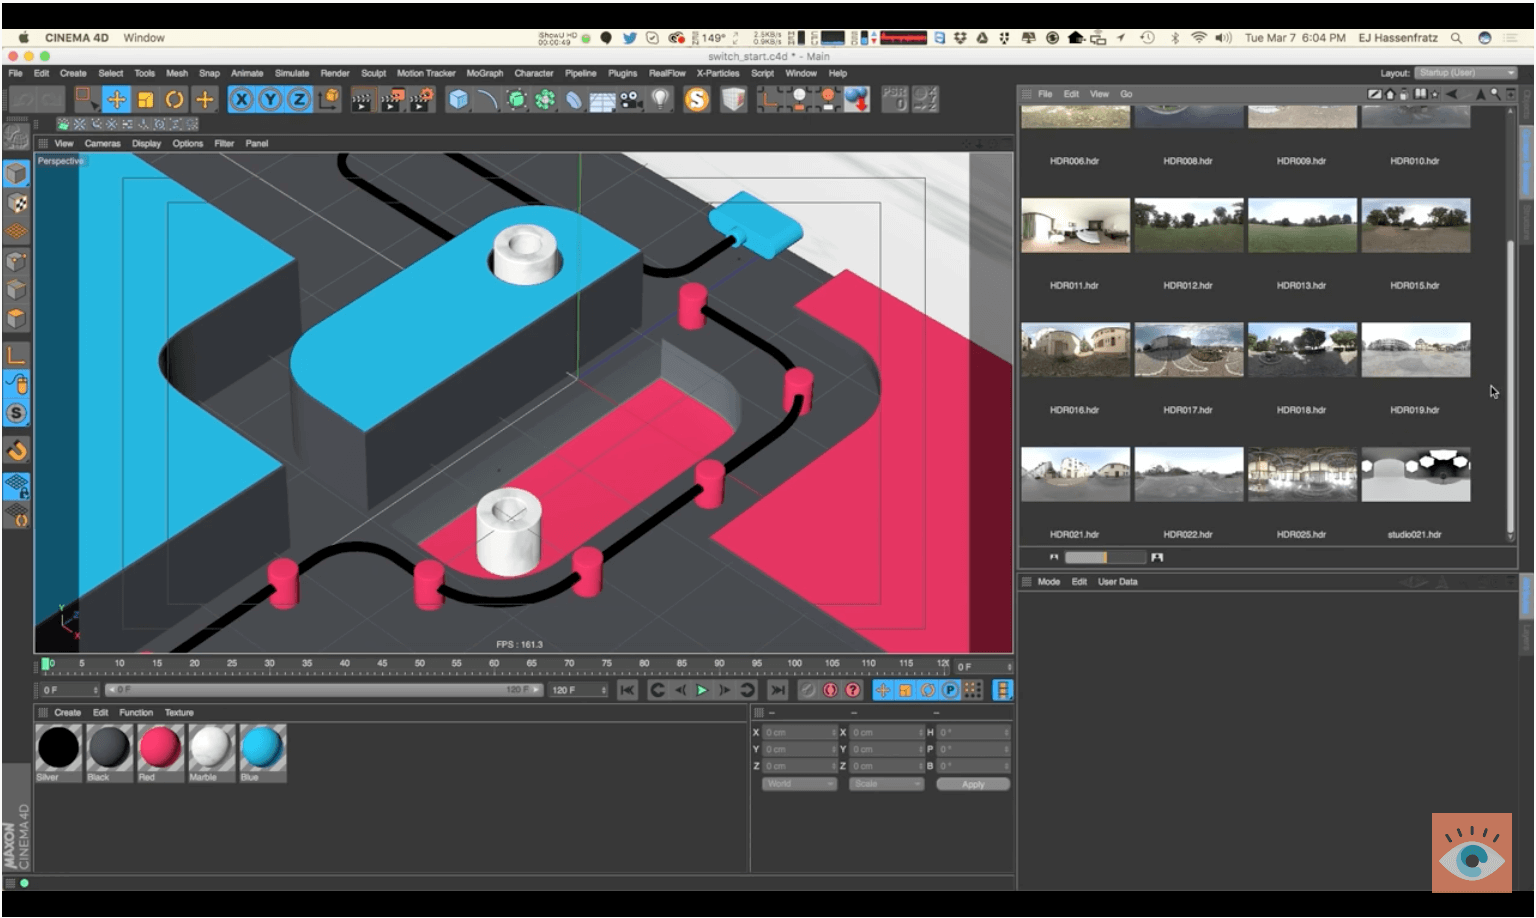Image resolution: width=1536 pixels, height=918 pixels.
Task: Click the Apply button
Action: coord(972,784)
